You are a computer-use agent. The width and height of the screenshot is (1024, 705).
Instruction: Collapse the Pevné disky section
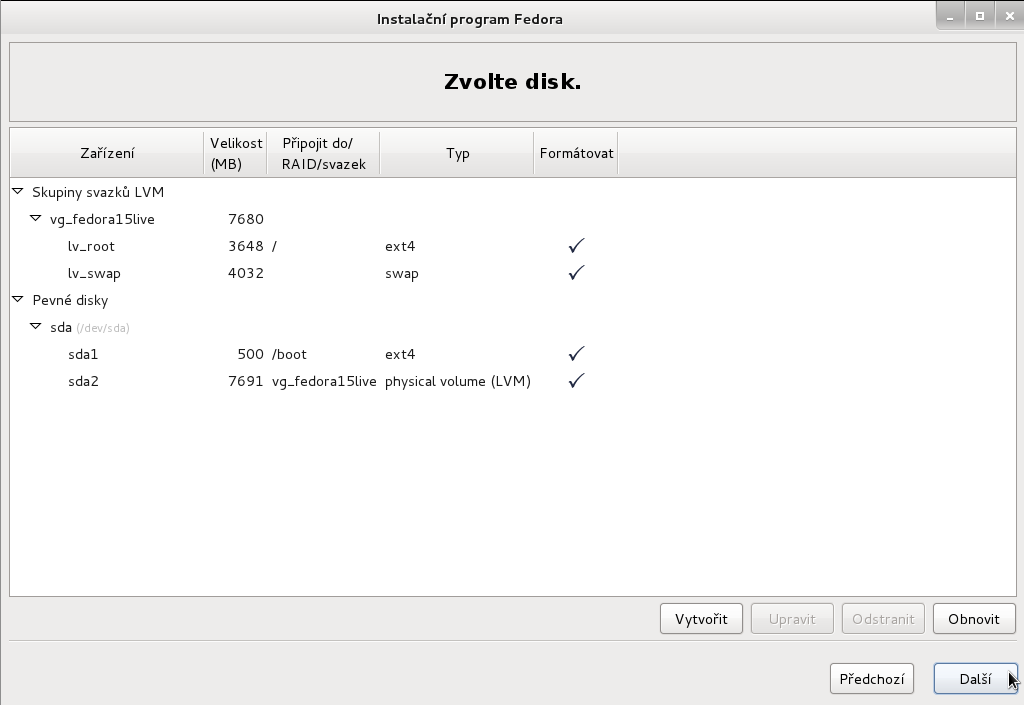[18, 299]
